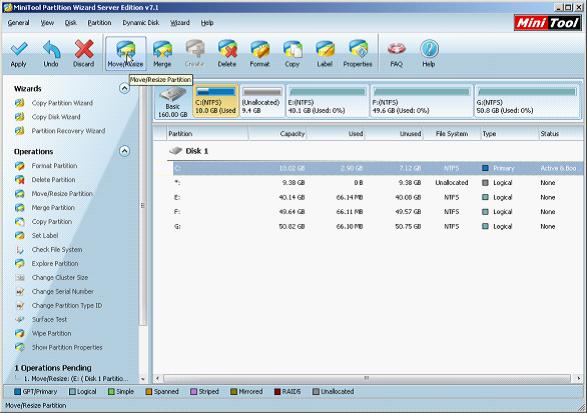Click the Merge toolbar icon

pyautogui.click(x=162, y=49)
